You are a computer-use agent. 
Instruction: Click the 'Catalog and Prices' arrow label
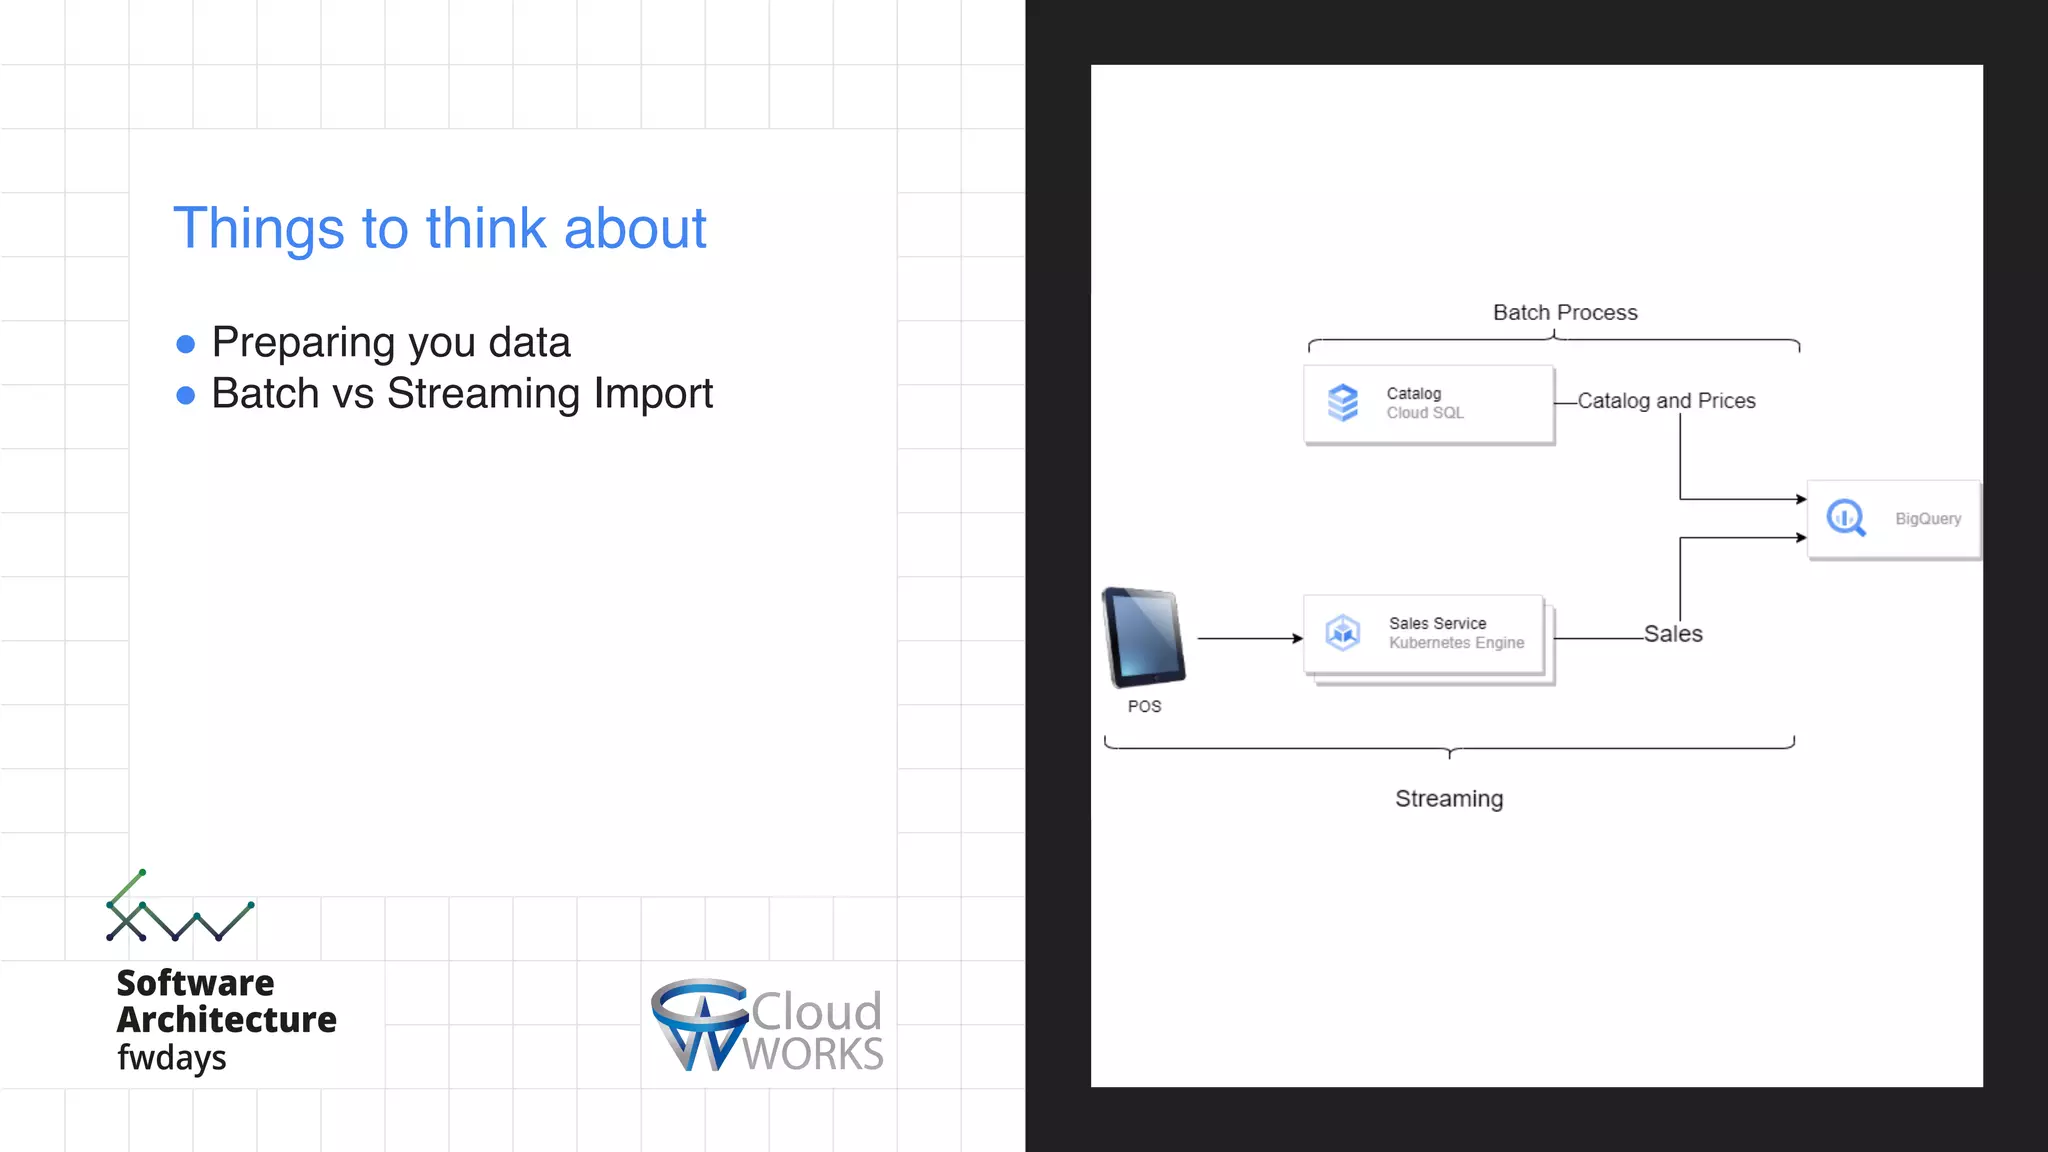coord(1666,401)
